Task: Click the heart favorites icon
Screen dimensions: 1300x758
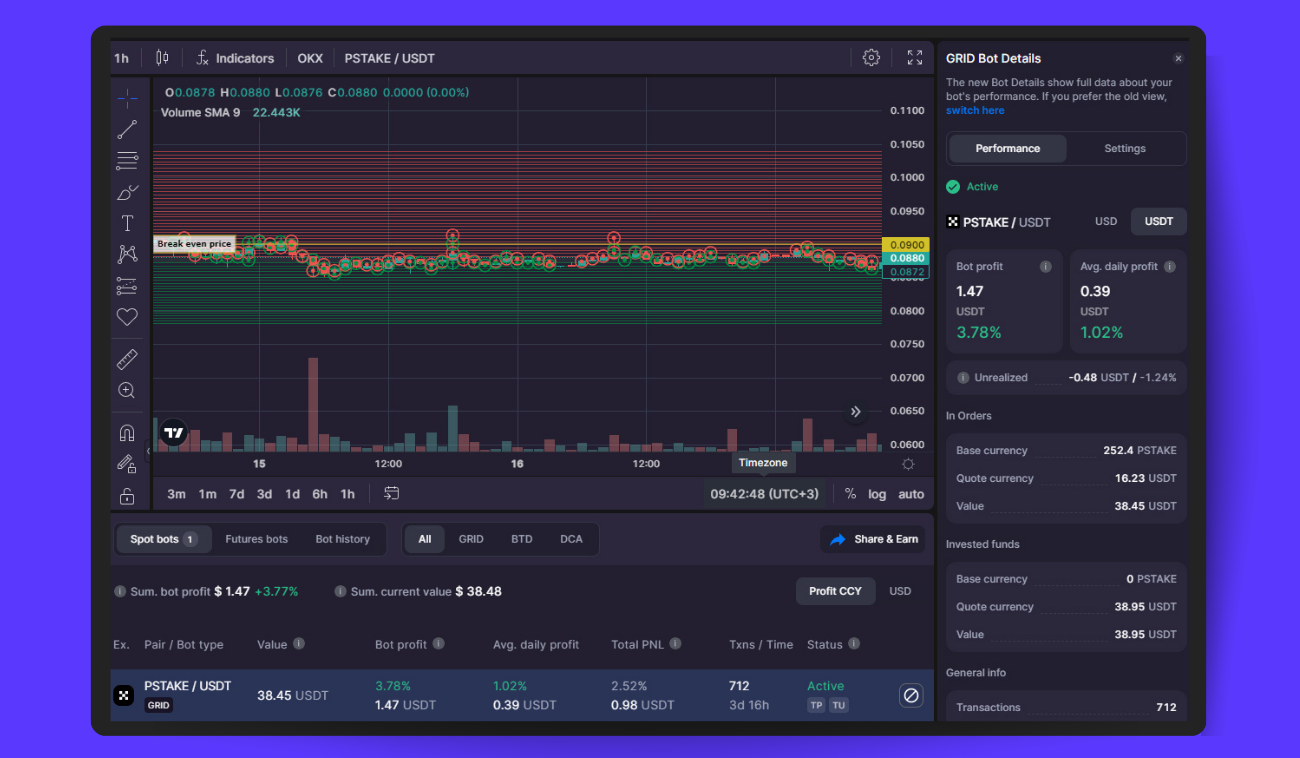Action: pyautogui.click(x=127, y=317)
